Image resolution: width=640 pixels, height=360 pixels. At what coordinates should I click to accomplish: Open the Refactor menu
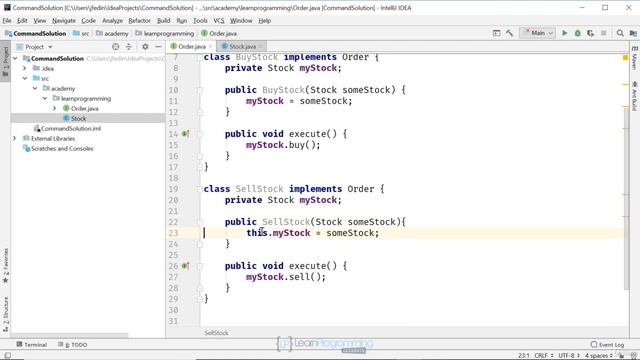pyautogui.click(x=139, y=20)
